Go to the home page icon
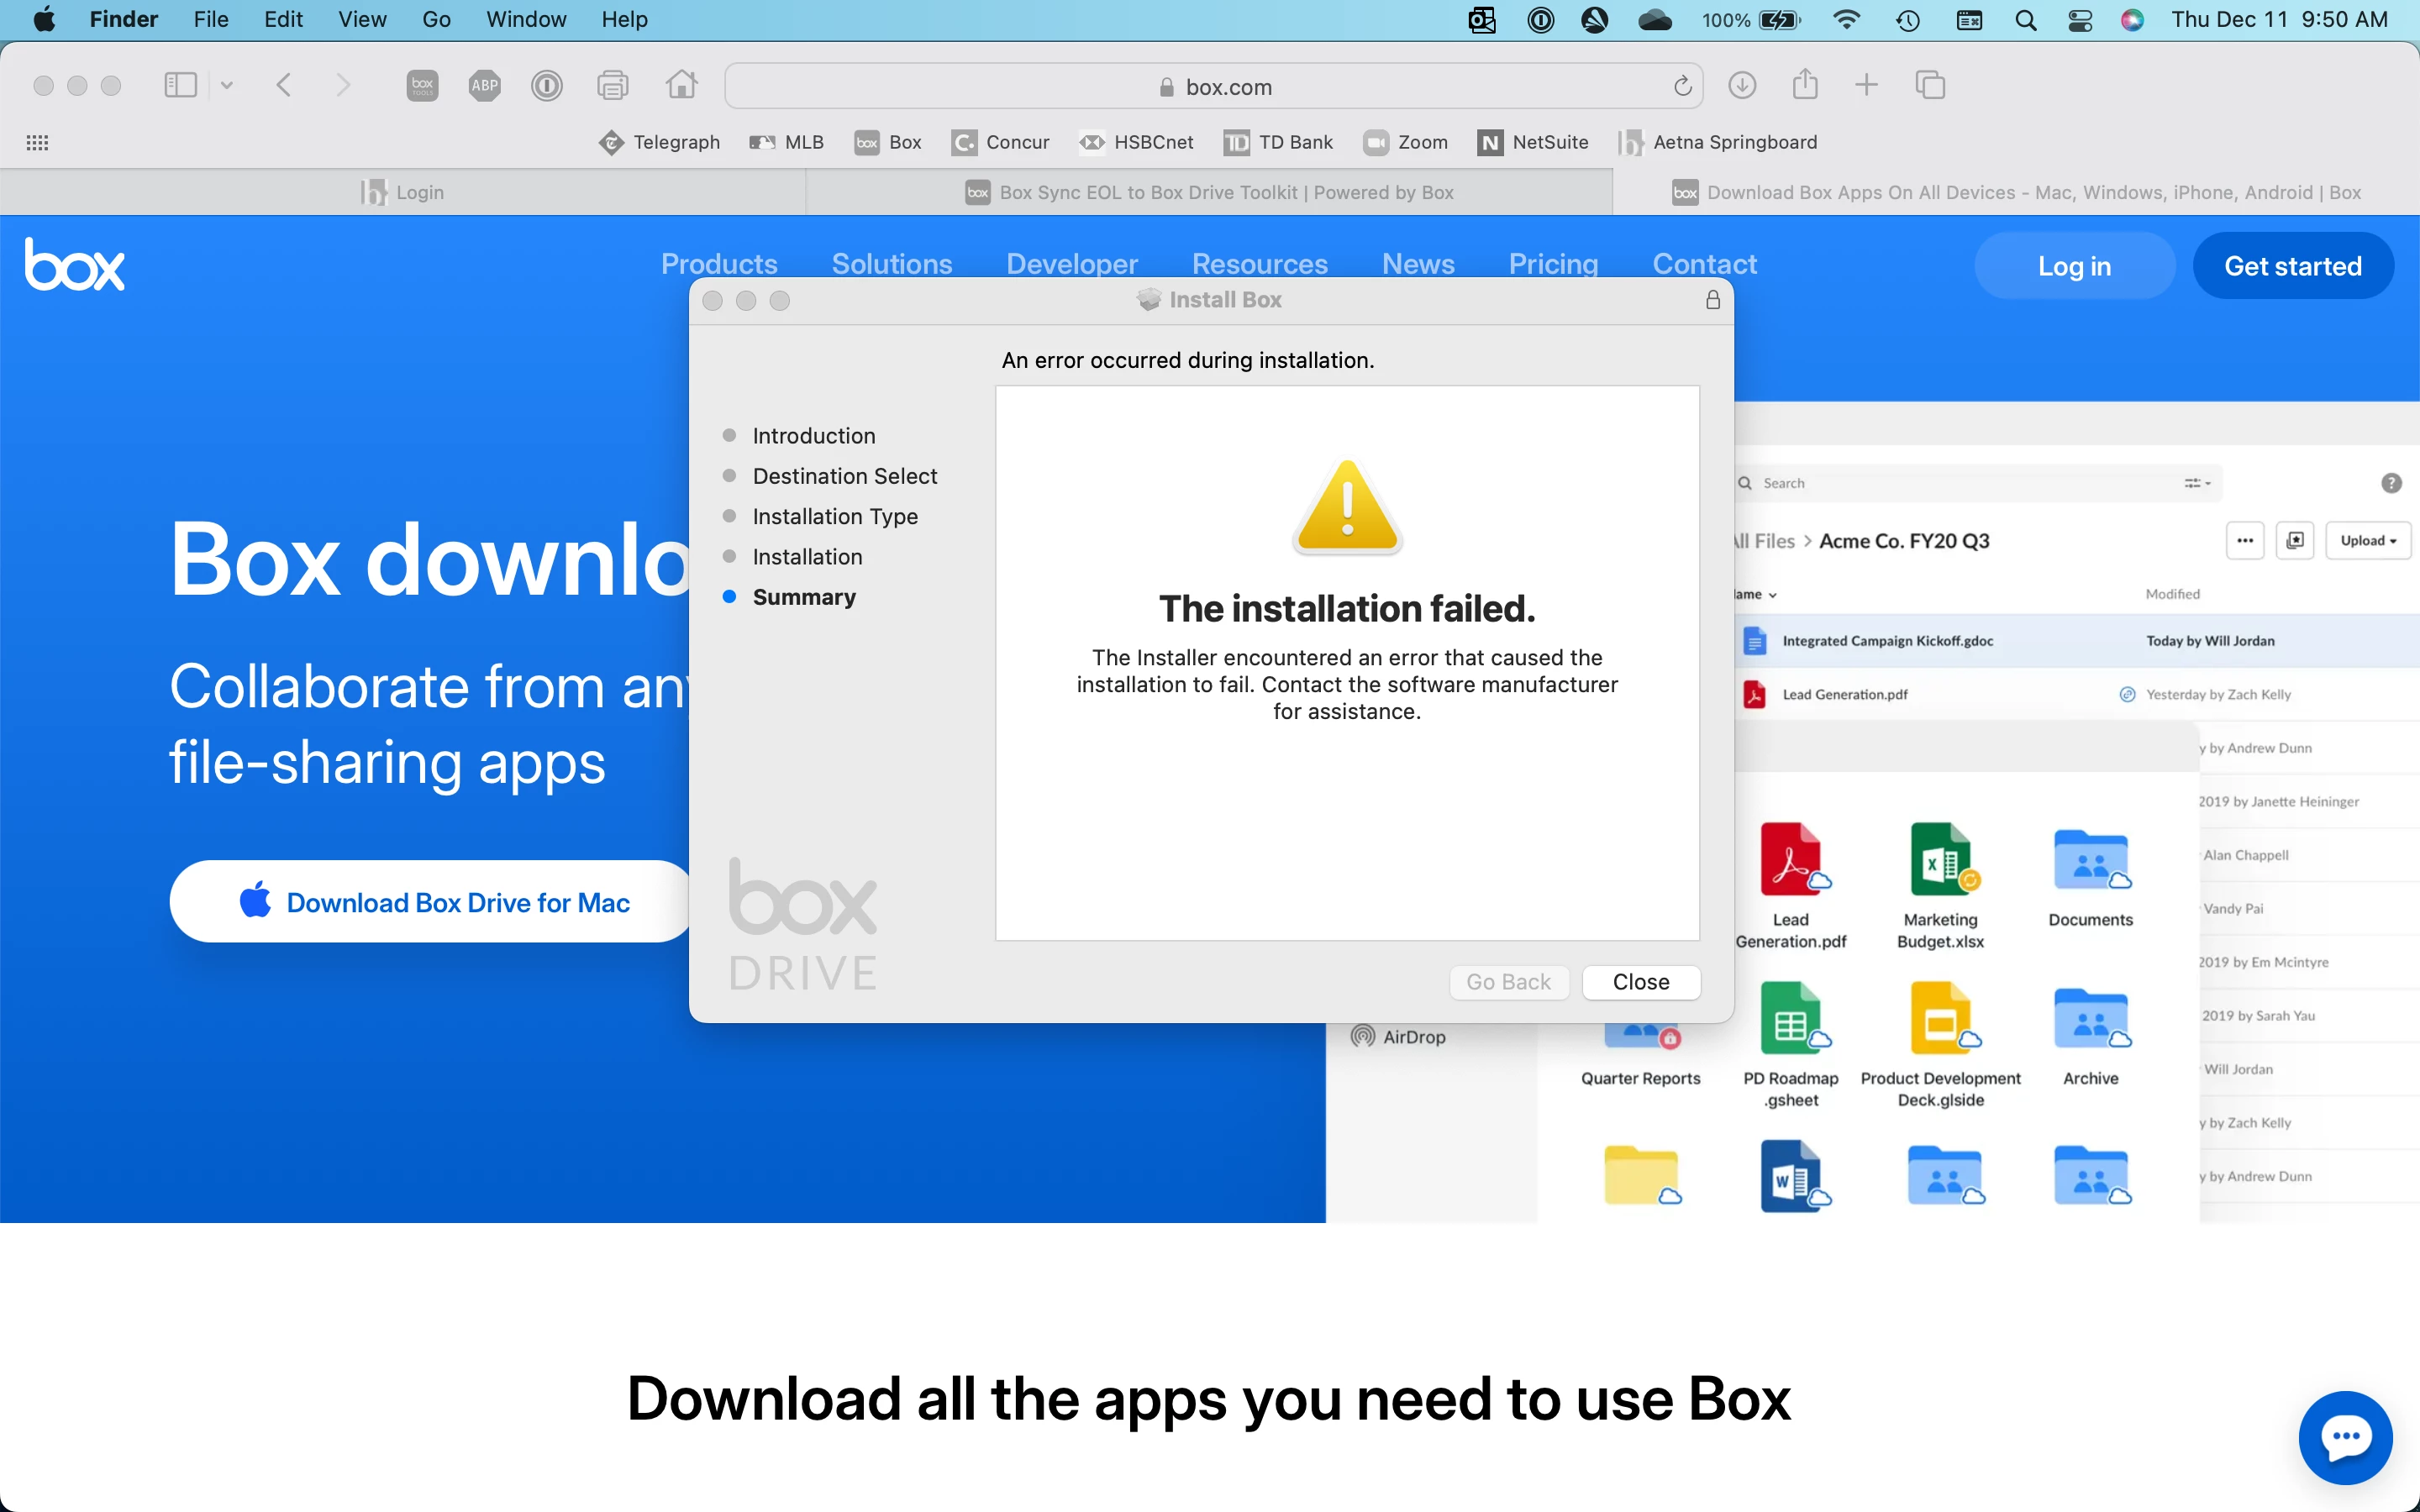The width and height of the screenshot is (2420, 1512). click(682, 85)
